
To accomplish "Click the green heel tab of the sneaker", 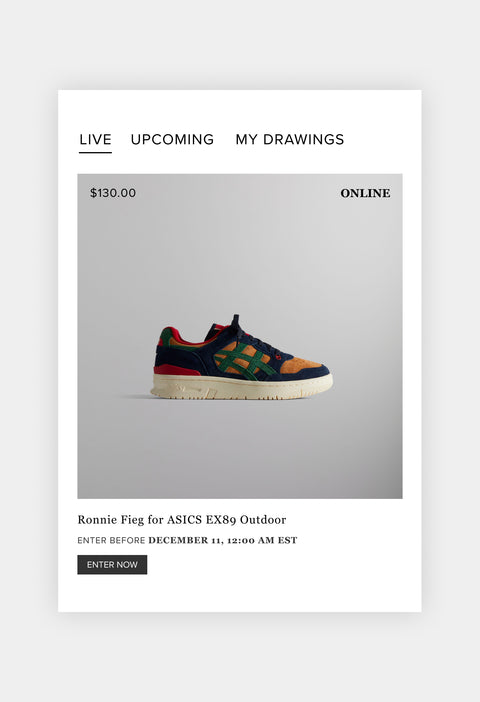I will click(x=166, y=337).
